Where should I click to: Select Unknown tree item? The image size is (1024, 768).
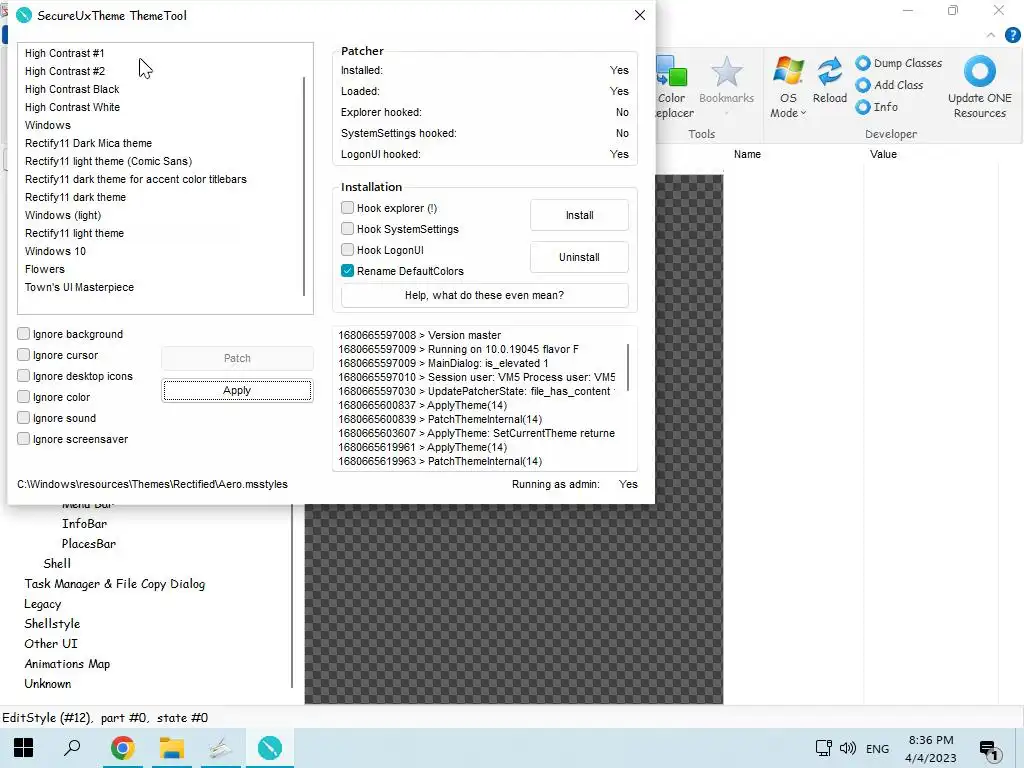click(48, 684)
